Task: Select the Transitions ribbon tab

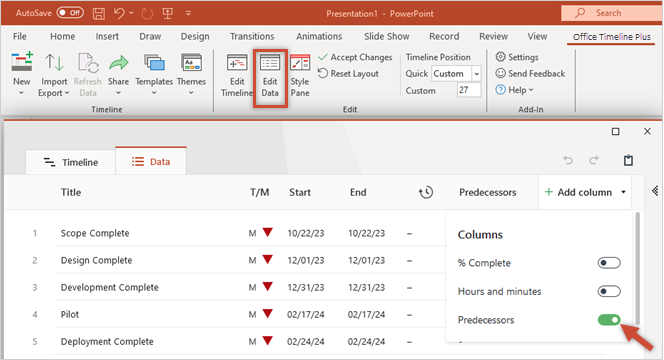Action: click(x=252, y=36)
